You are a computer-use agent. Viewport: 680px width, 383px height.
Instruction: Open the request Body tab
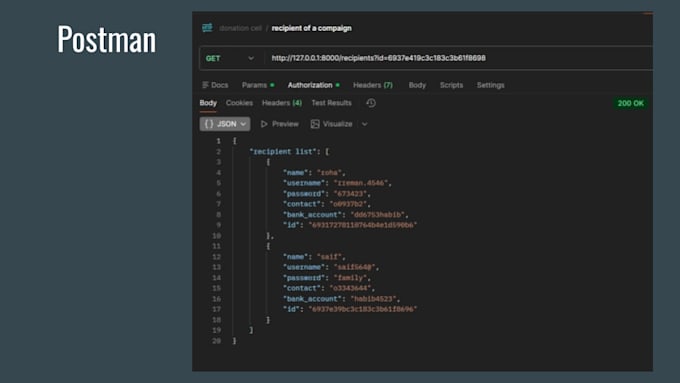417,85
